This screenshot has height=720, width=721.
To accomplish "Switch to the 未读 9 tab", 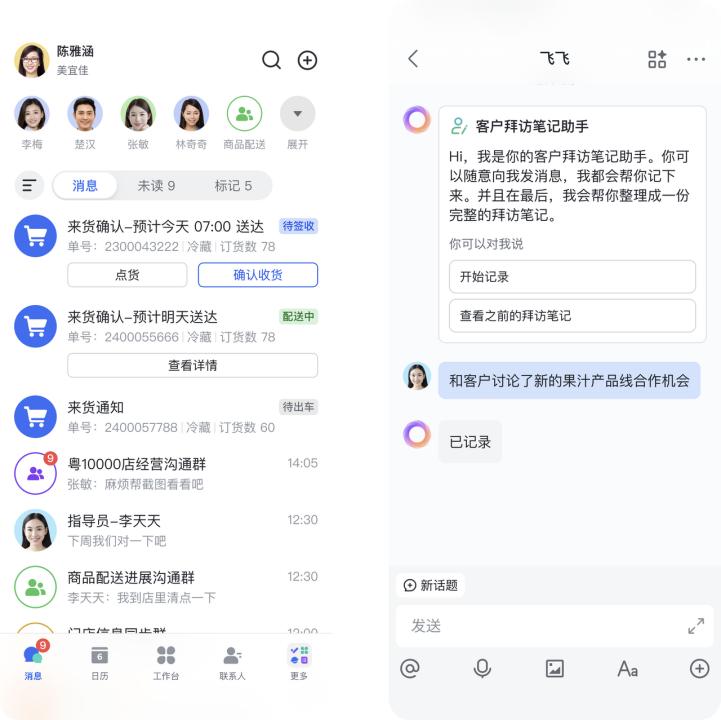I will pyautogui.click(x=156, y=186).
